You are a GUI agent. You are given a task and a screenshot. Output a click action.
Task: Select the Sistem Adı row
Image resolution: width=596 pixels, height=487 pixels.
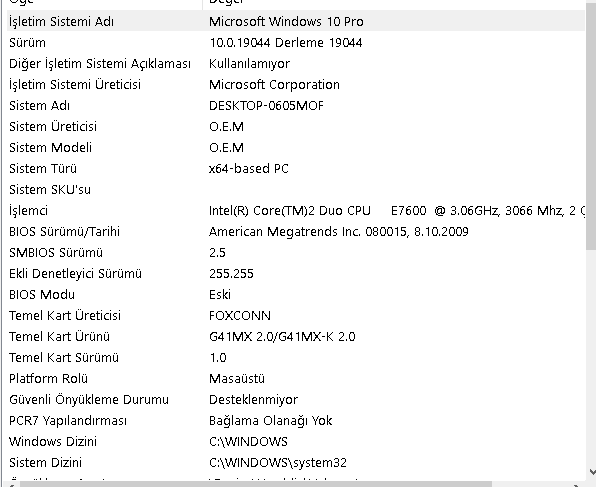pyautogui.click(x=296, y=105)
